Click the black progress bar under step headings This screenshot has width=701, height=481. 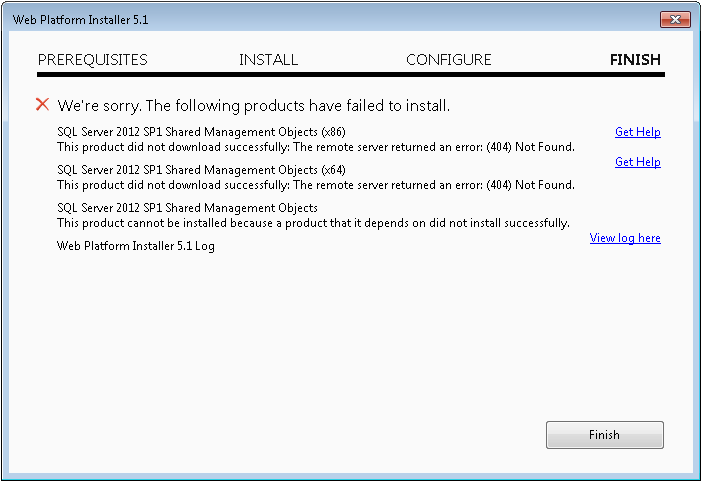coord(350,75)
